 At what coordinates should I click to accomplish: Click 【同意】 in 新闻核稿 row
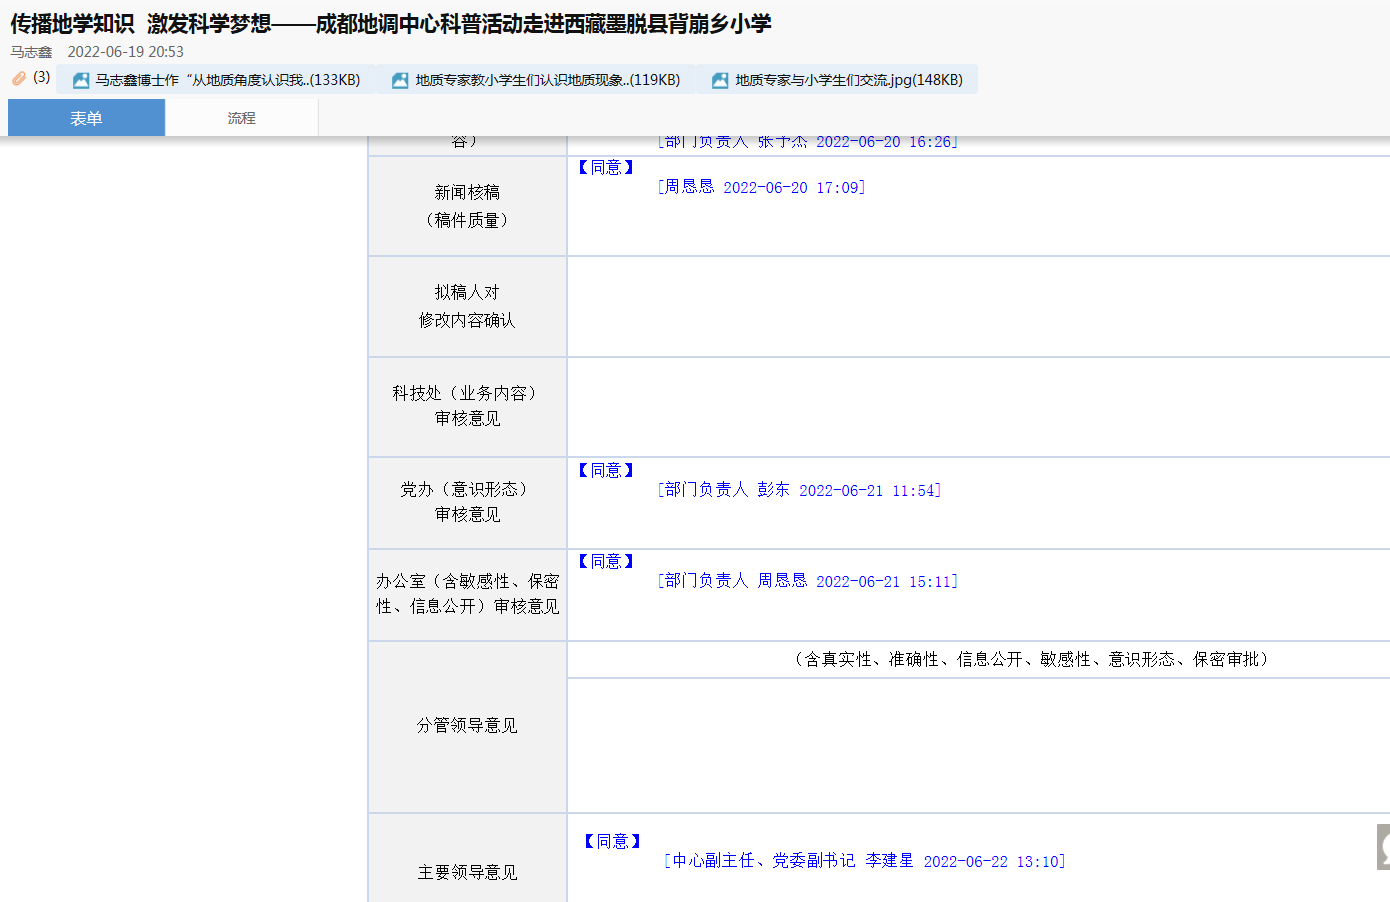606,167
